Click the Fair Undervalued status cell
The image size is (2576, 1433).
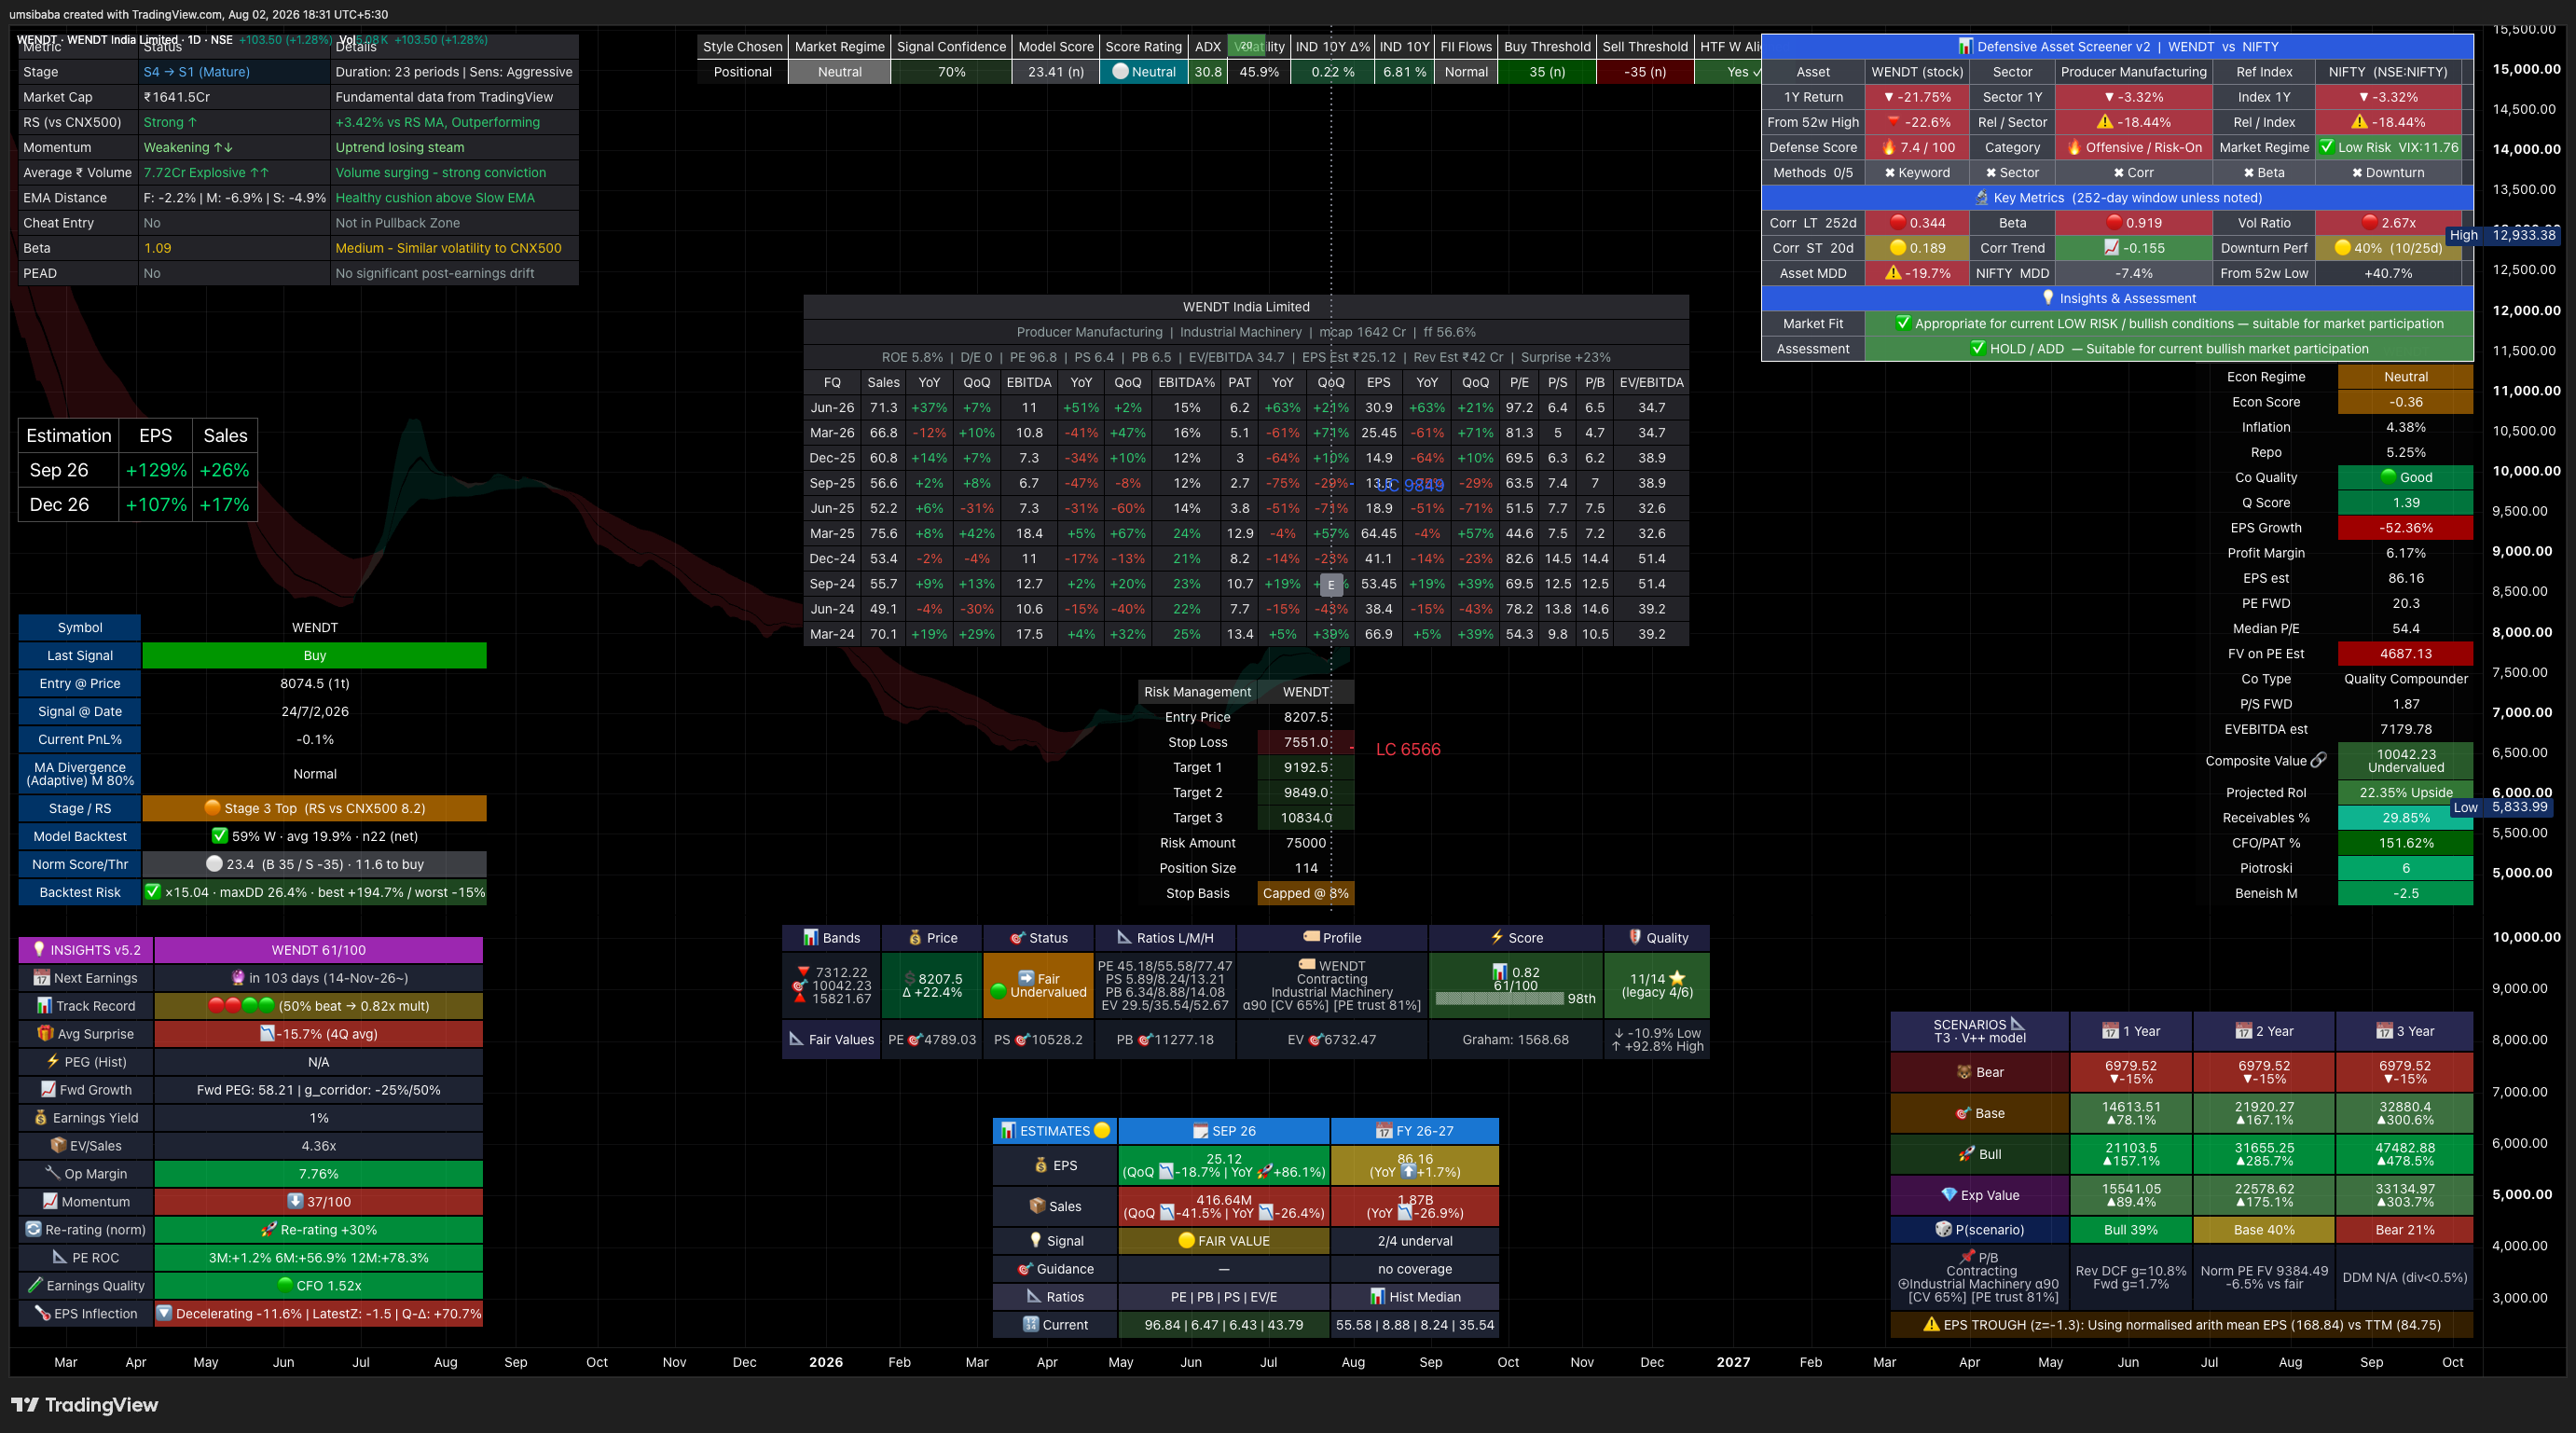pyautogui.click(x=1039, y=985)
